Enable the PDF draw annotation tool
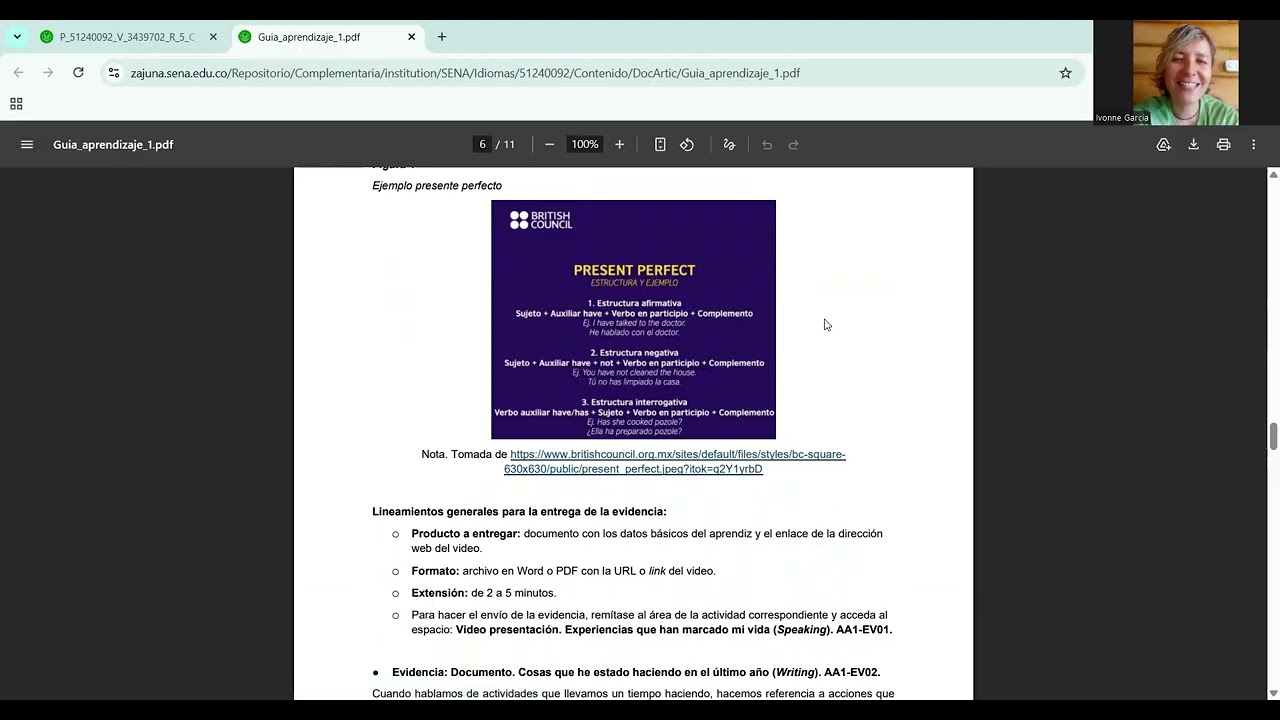This screenshot has height=720, width=1280. tap(729, 145)
